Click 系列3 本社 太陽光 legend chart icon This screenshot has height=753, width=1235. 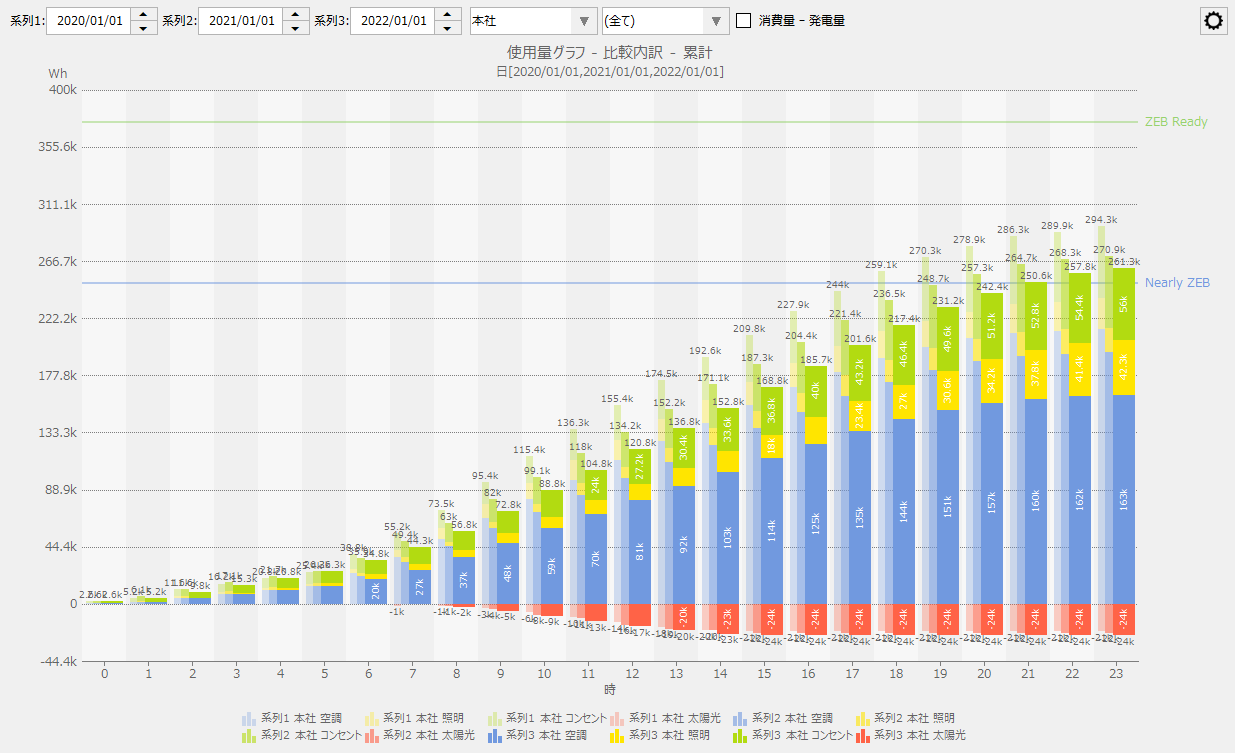(862, 736)
